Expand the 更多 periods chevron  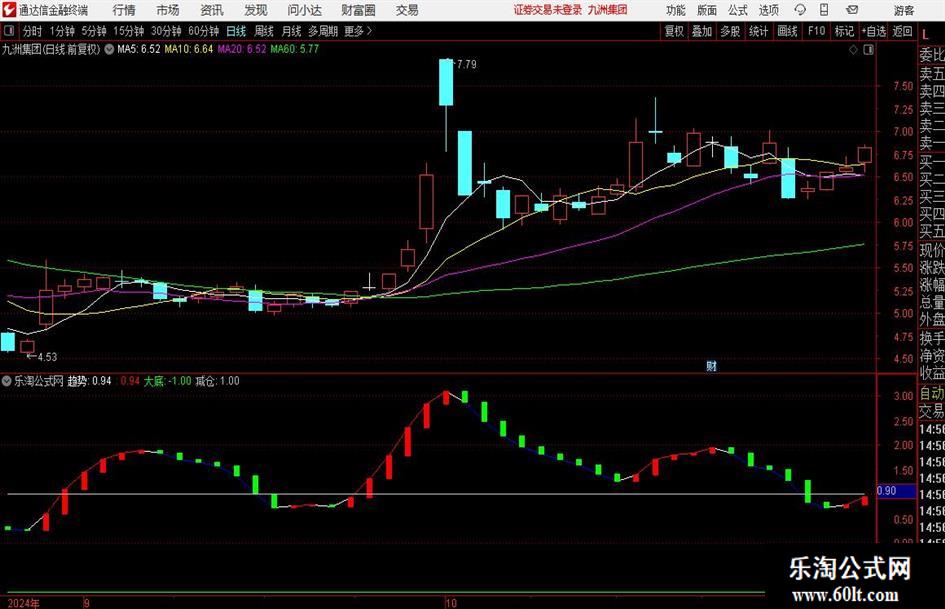coord(359,31)
